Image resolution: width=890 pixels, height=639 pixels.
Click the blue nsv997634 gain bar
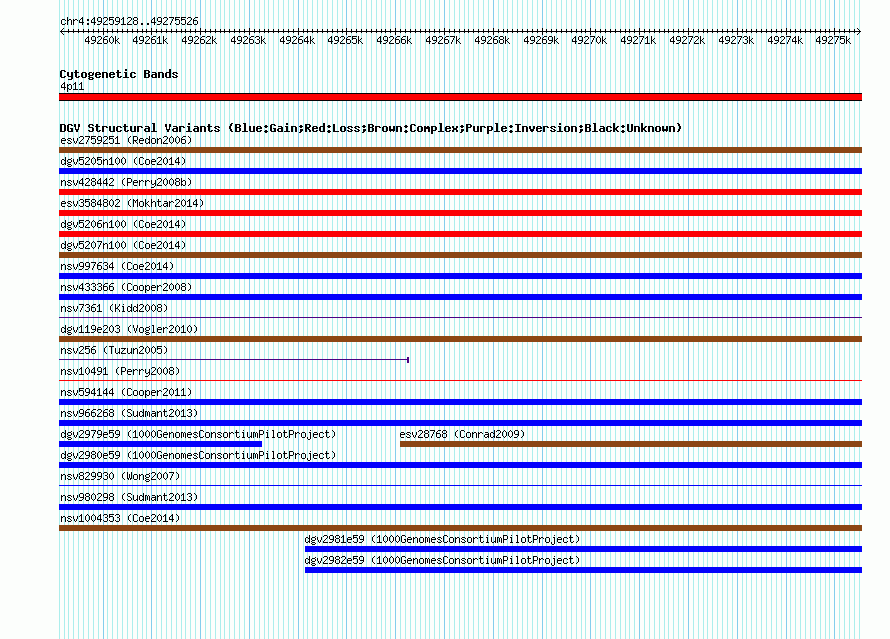(460, 276)
